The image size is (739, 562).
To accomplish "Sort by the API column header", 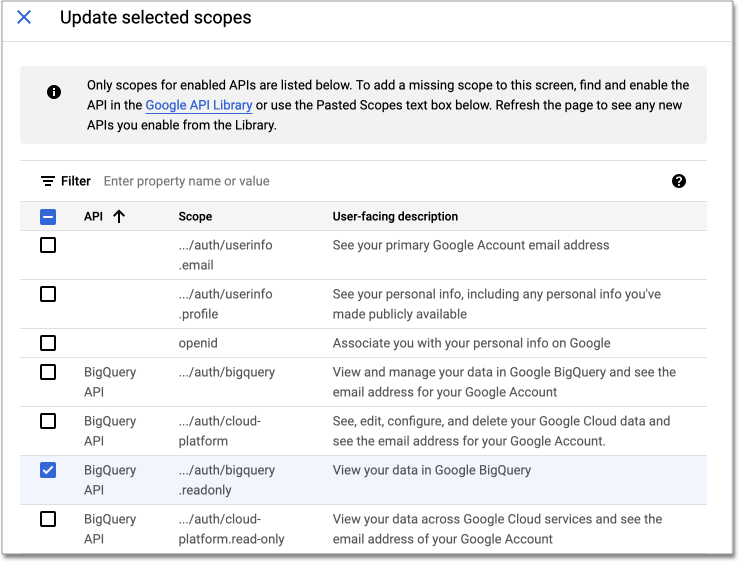I will point(93,216).
